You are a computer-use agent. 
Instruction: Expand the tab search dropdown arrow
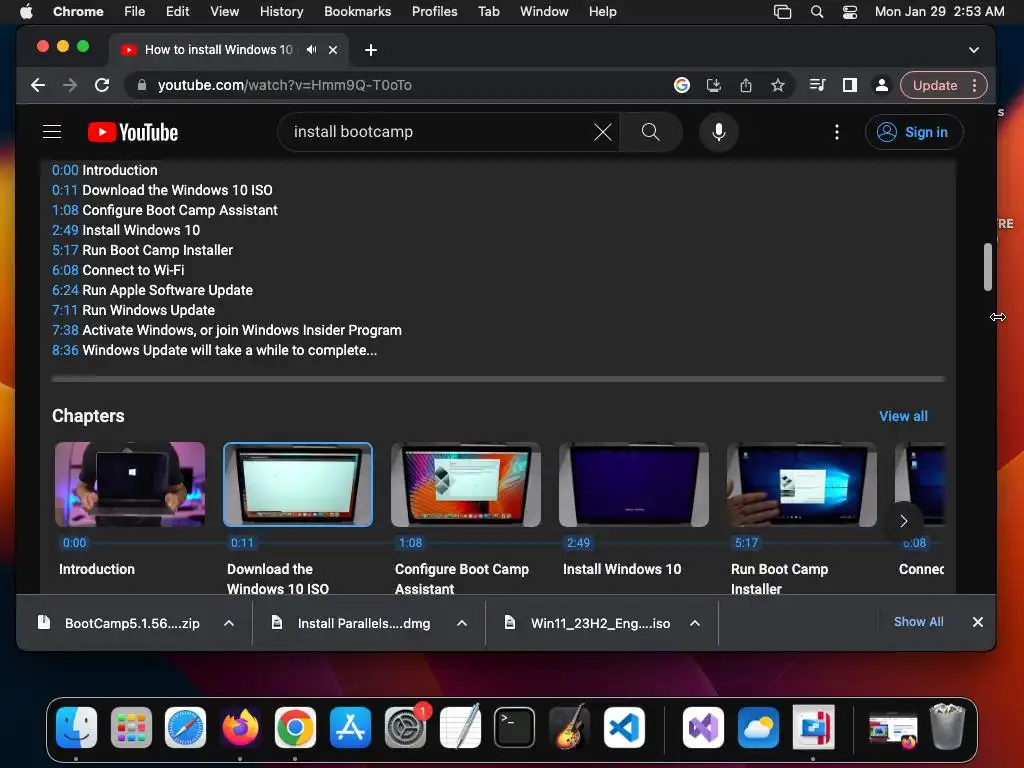[x=974, y=50]
